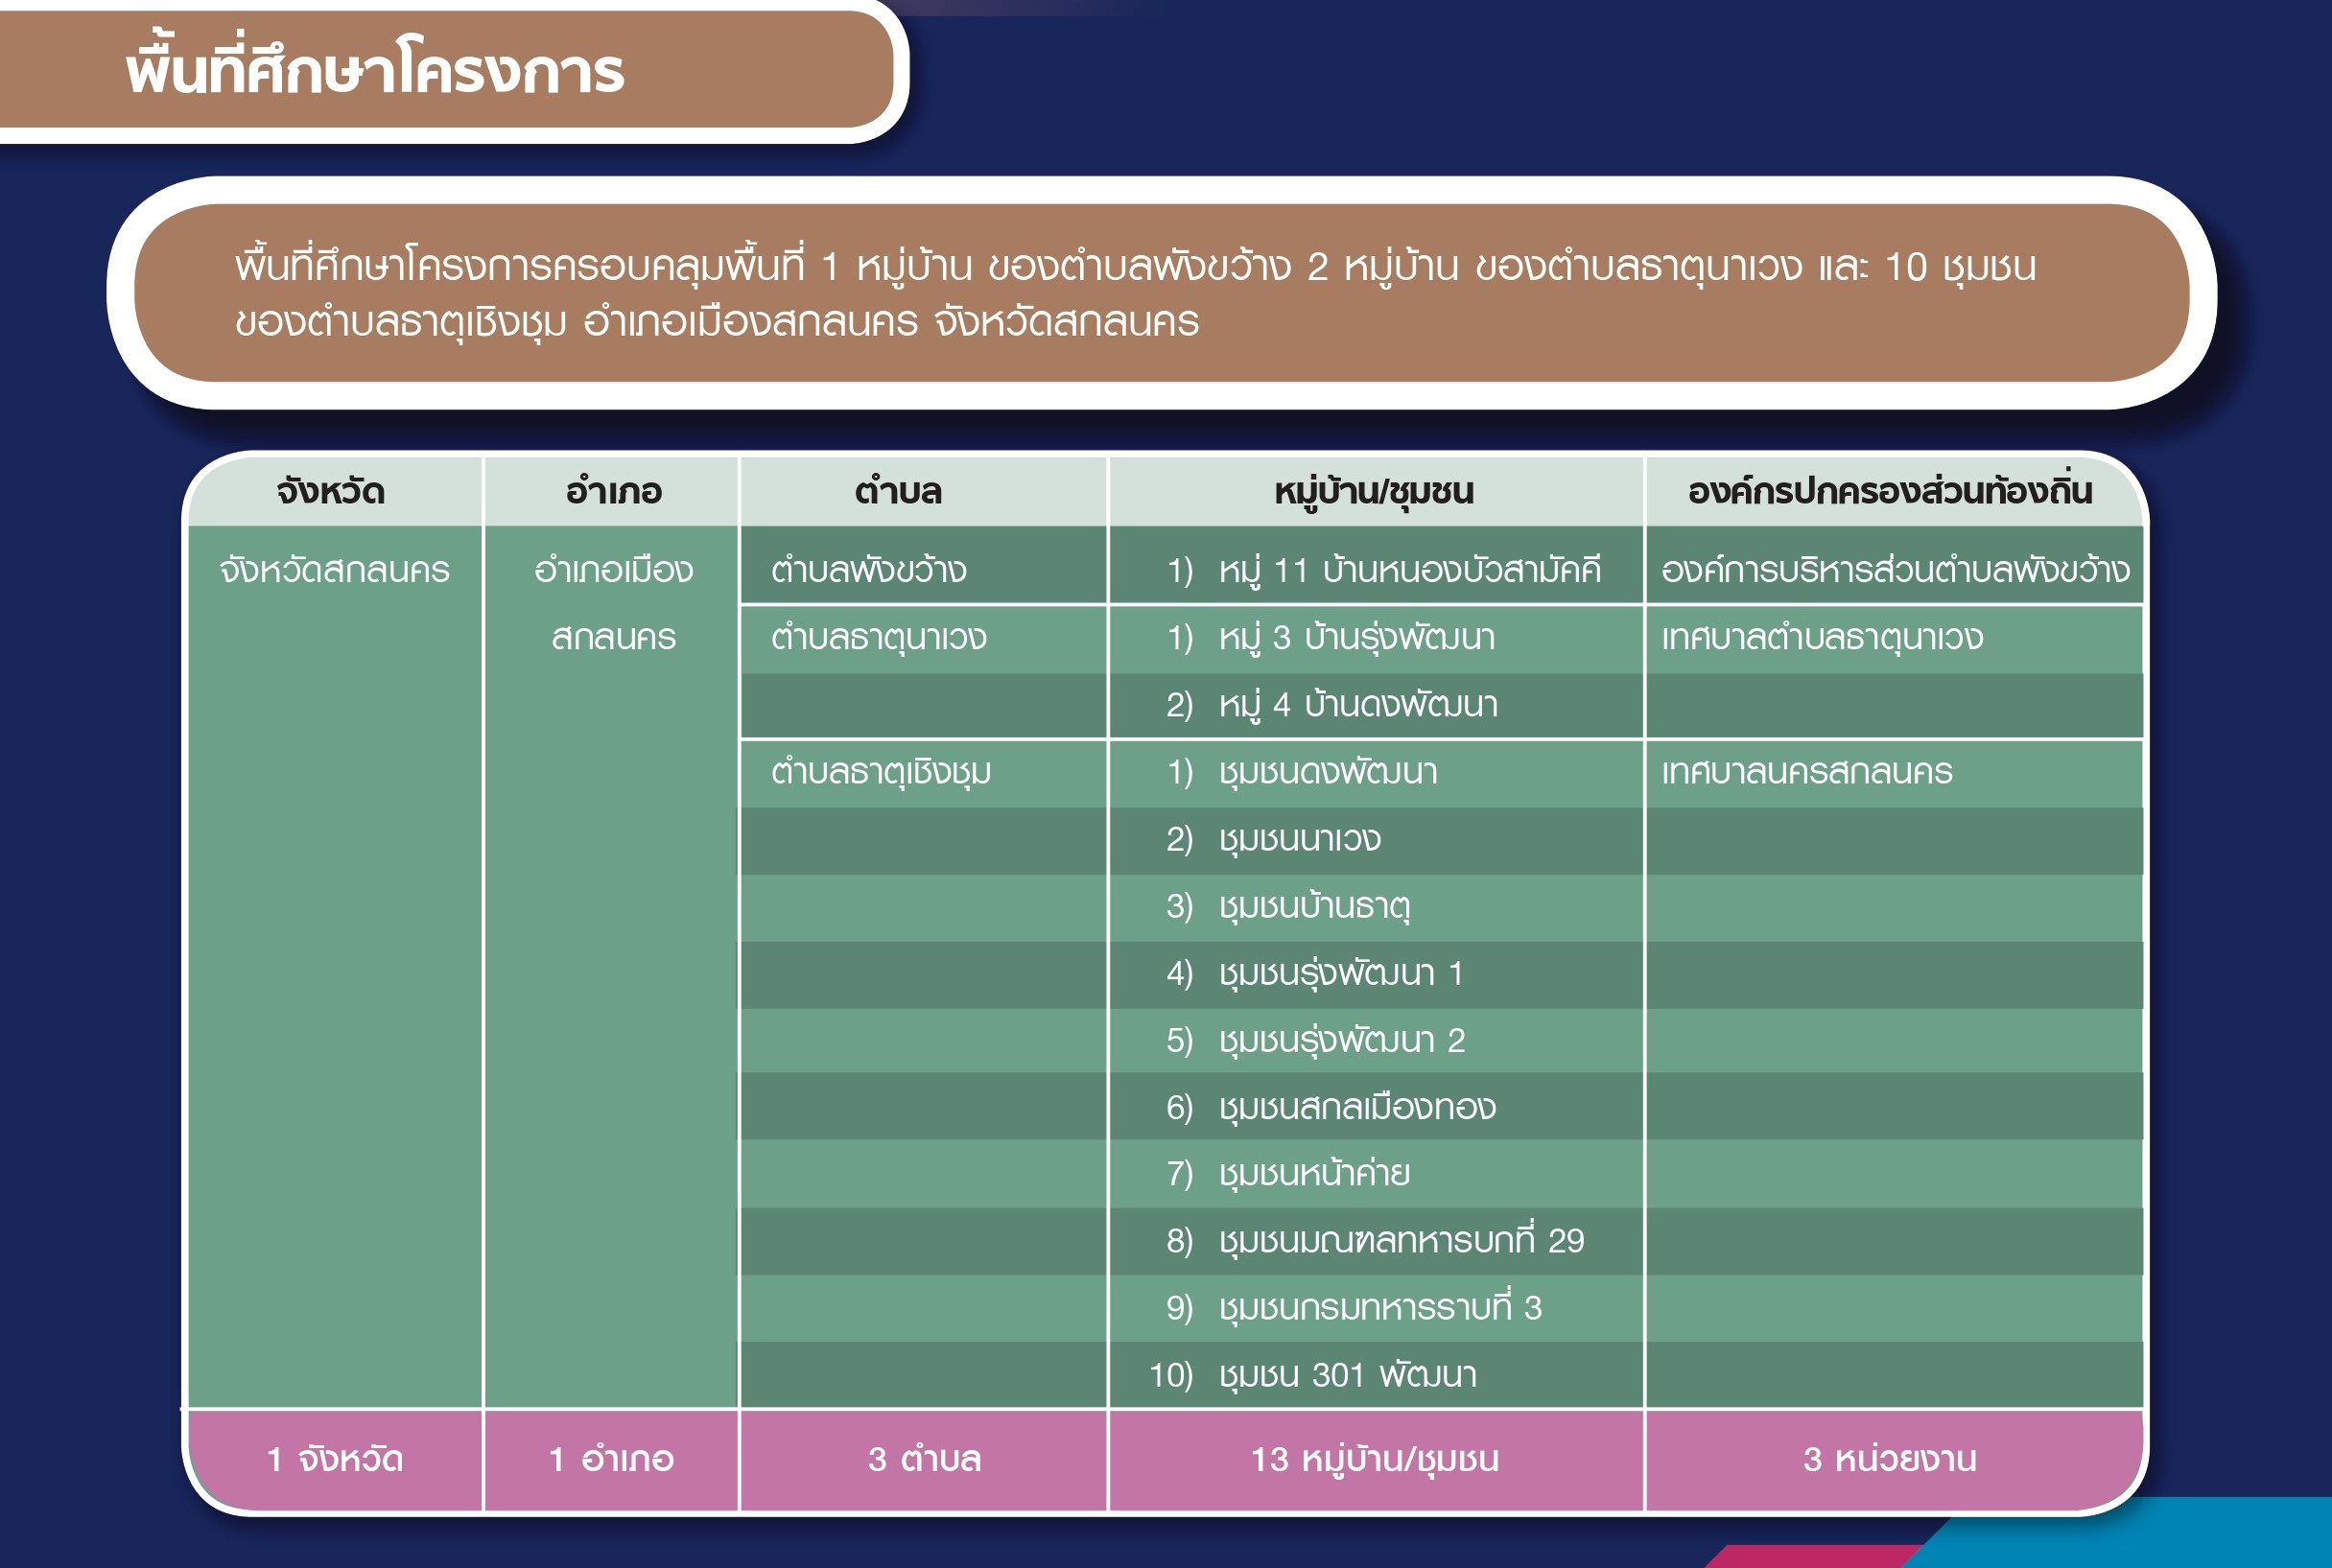Click the หมู่บ้าน/ชุมชน column header
The height and width of the screenshot is (1568, 2332).
click(1374, 492)
